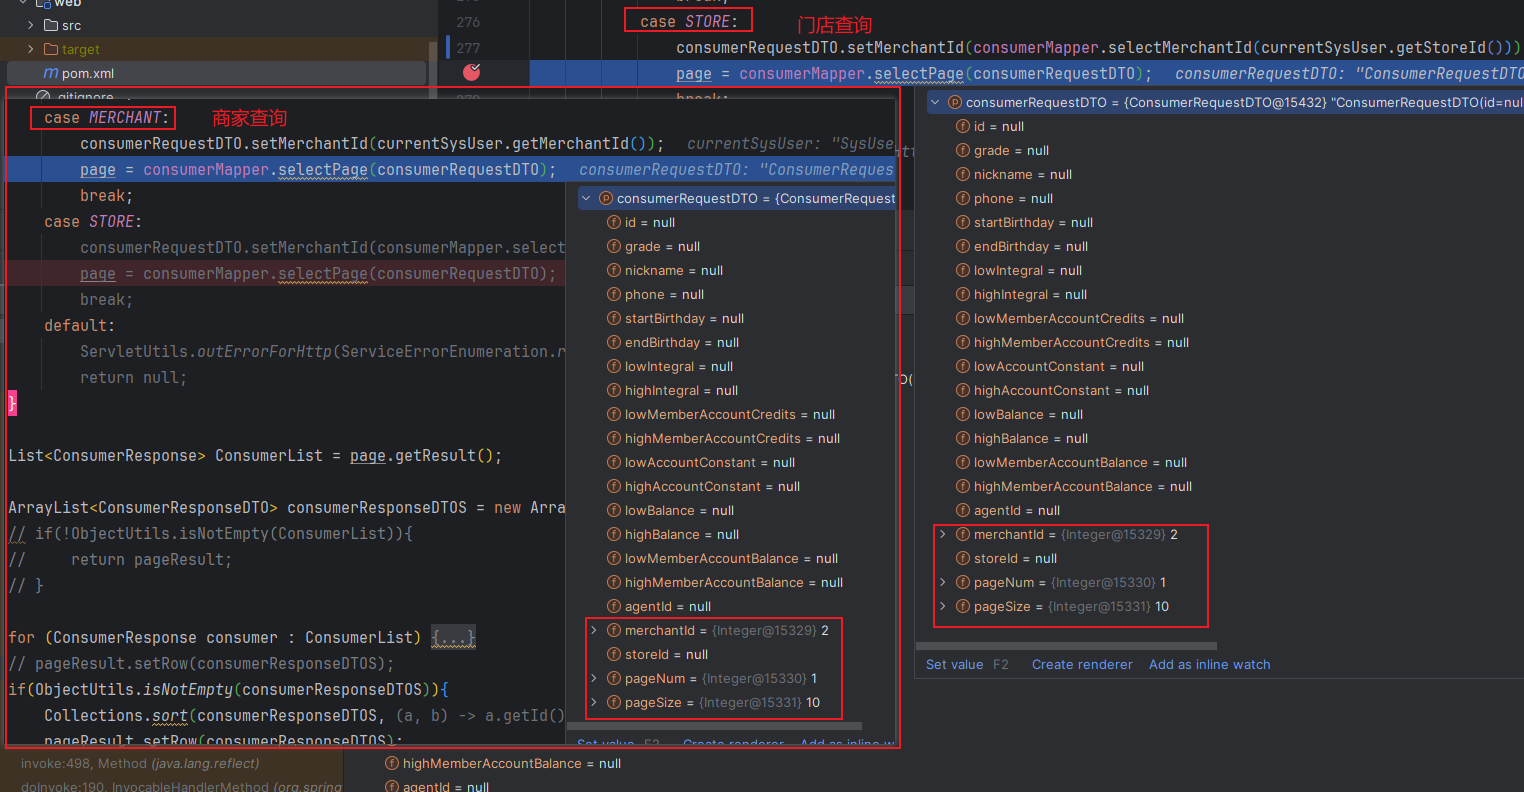Use horizontal scrollbar of the MERCHANT popup
The image size is (1524, 792).
714,726
